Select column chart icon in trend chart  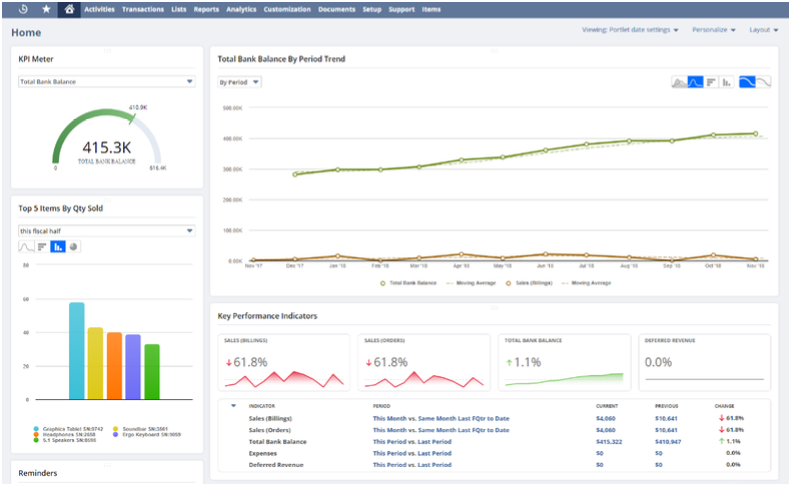coord(726,82)
